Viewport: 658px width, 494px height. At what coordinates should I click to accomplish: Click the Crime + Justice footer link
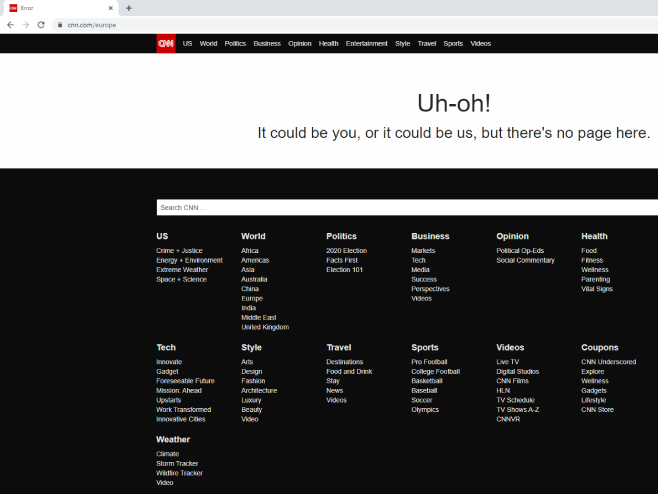pyautogui.click(x=179, y=251)
